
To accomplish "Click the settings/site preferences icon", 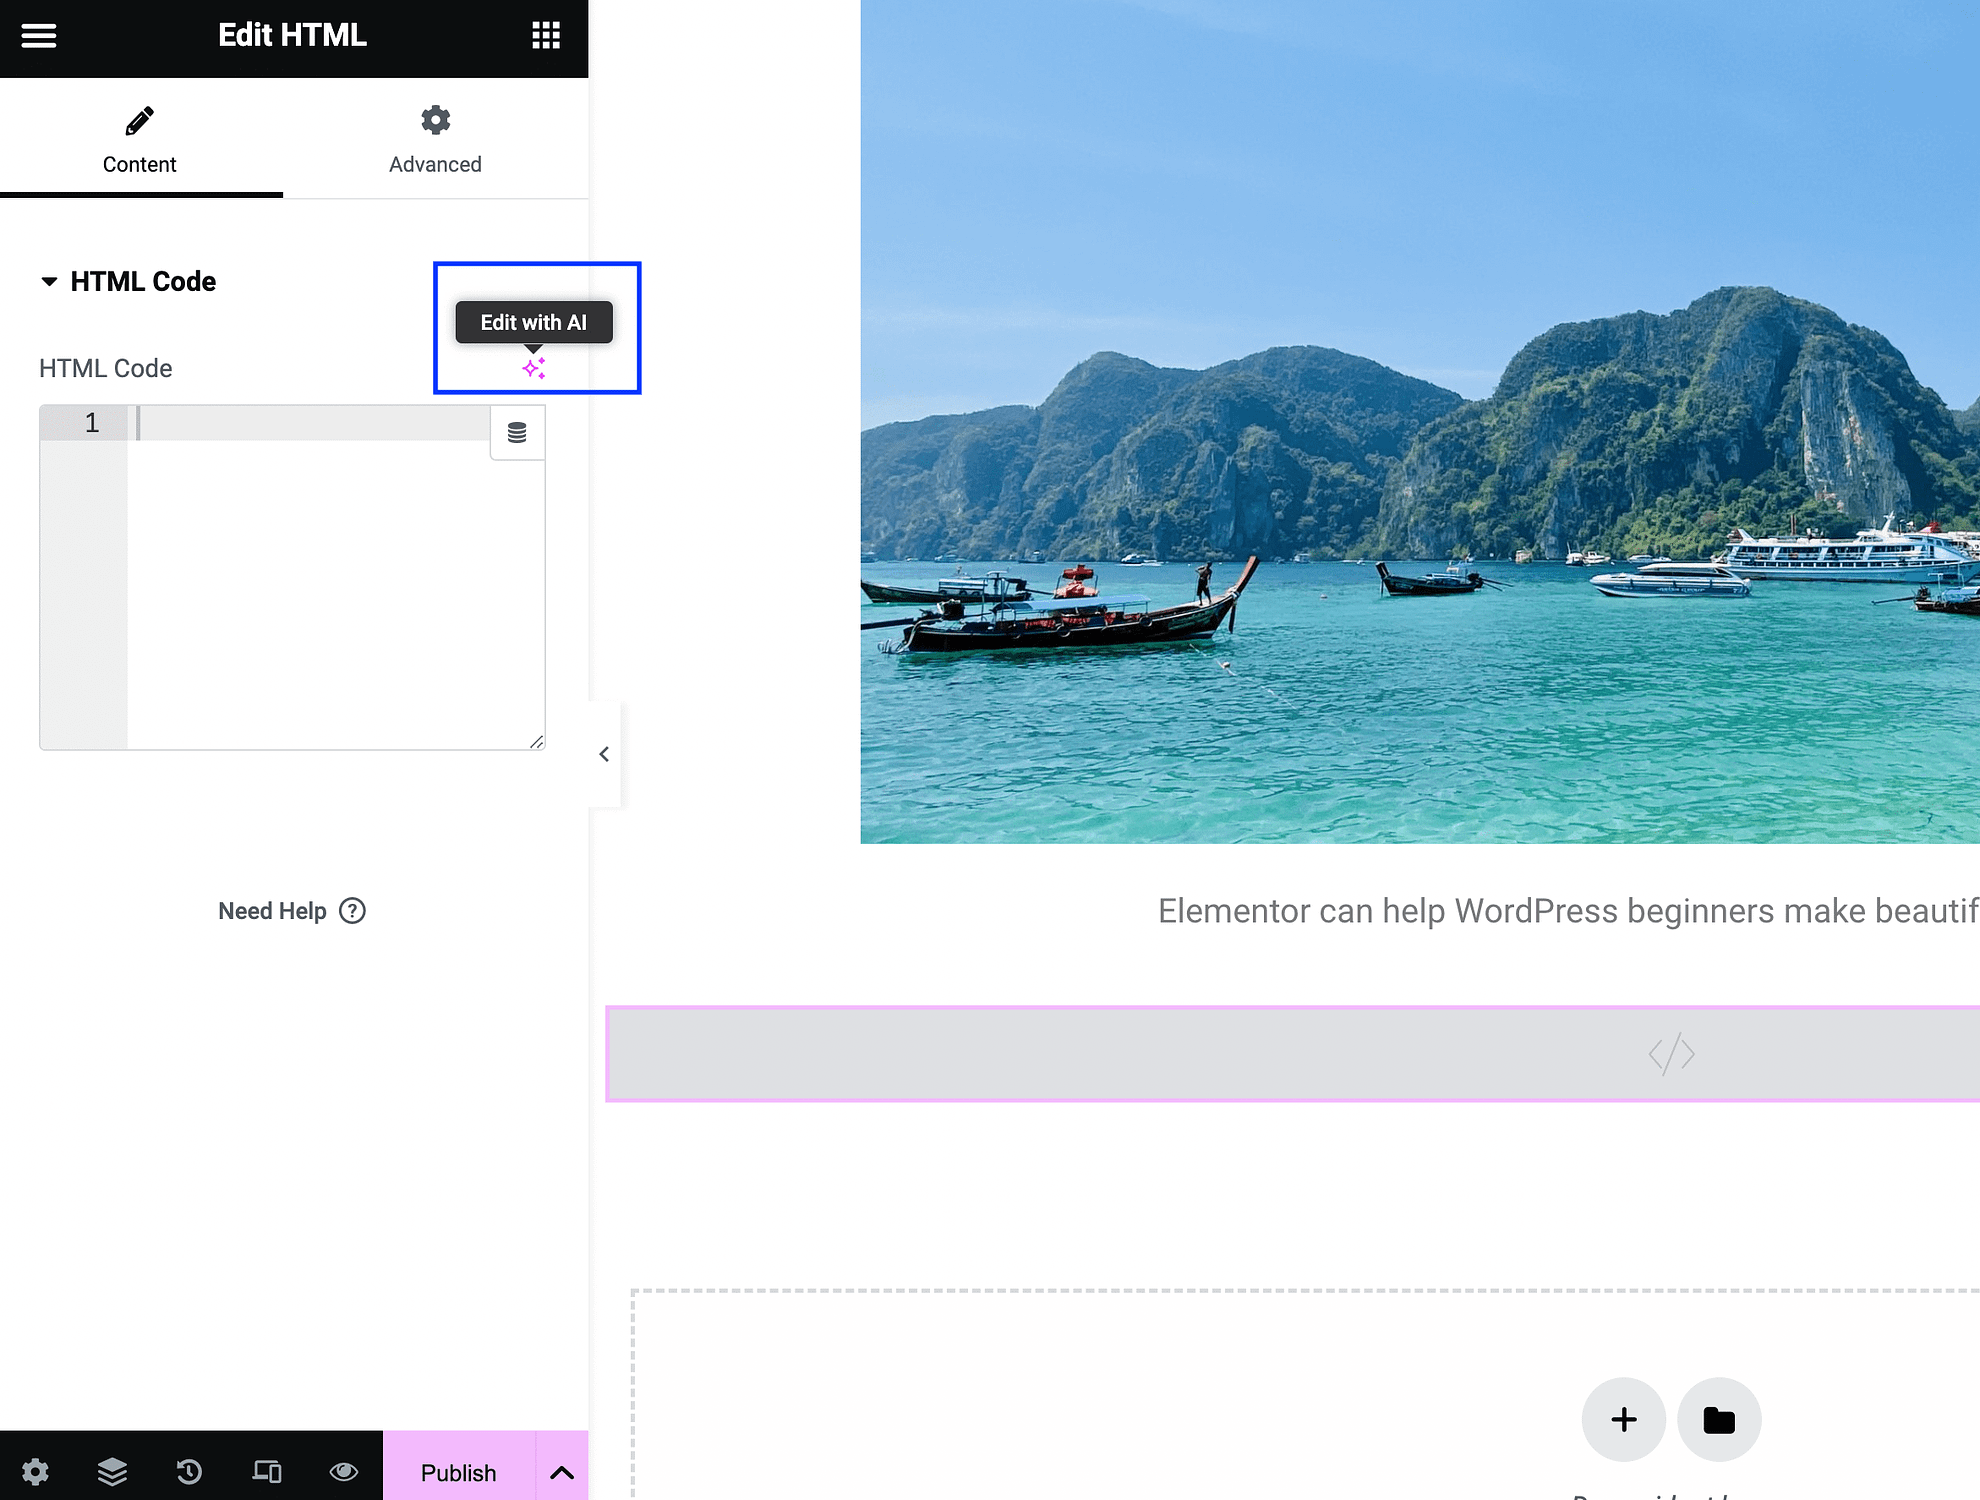I will 35,1472.
